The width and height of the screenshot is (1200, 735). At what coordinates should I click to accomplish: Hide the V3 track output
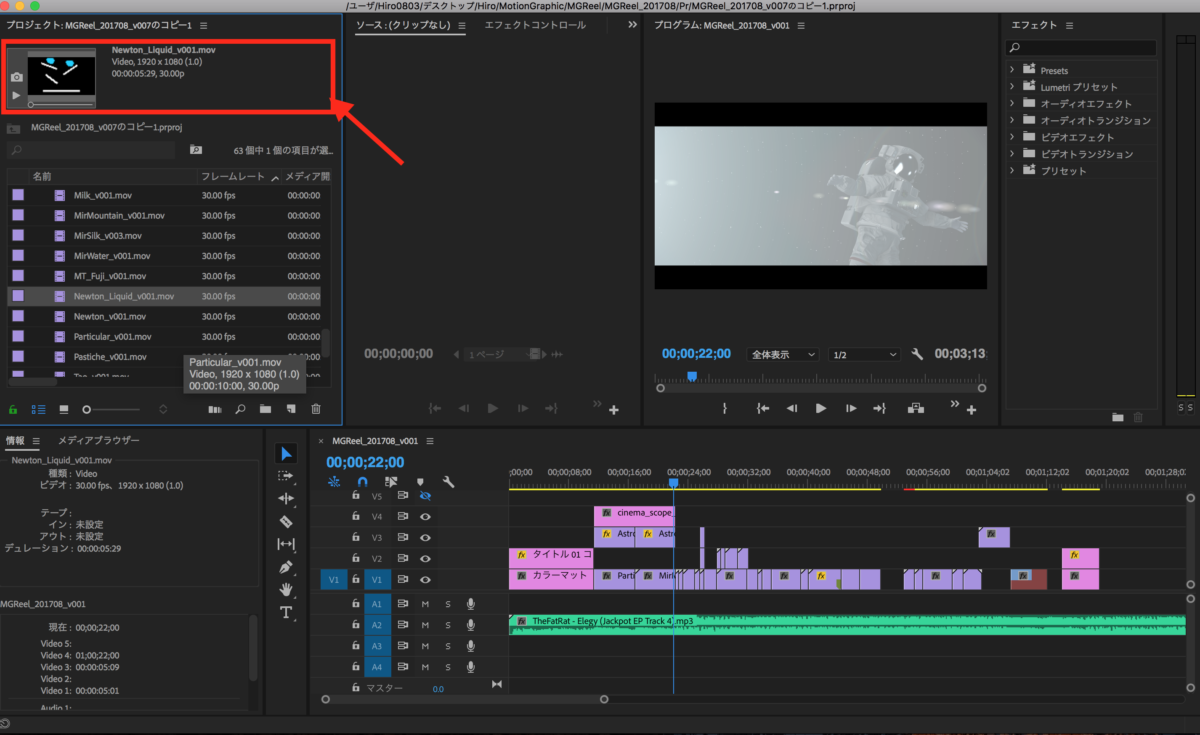[x=425, y=538]
